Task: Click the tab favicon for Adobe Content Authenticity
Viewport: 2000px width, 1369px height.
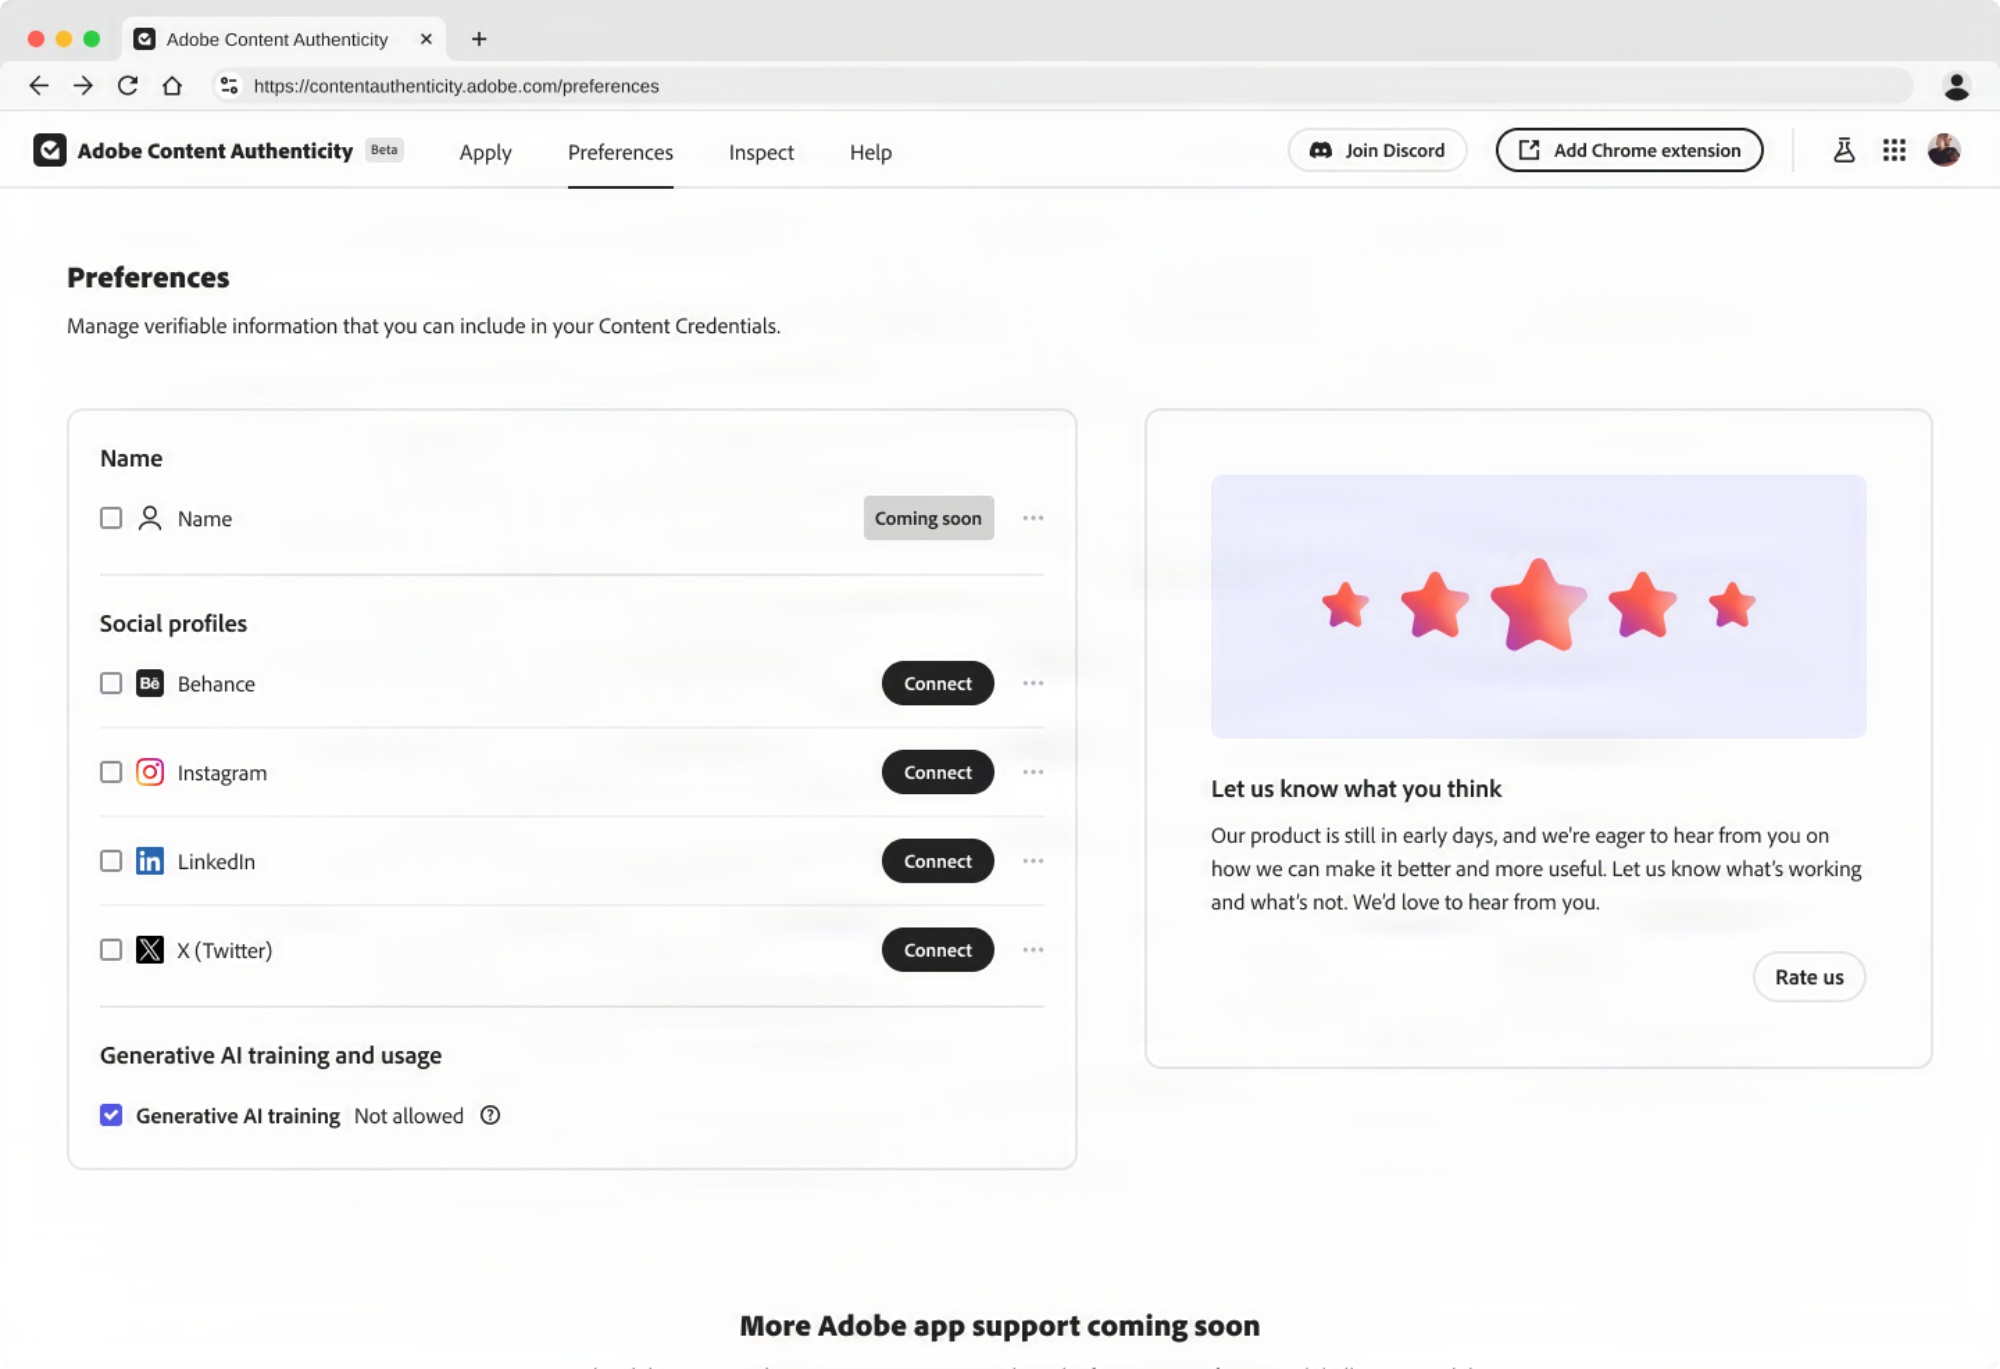Action: point(145,39)
